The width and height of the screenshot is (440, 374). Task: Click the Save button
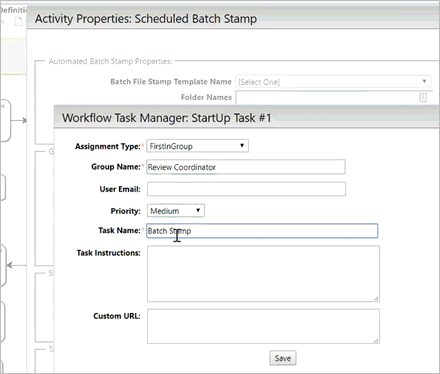(283, 358)
